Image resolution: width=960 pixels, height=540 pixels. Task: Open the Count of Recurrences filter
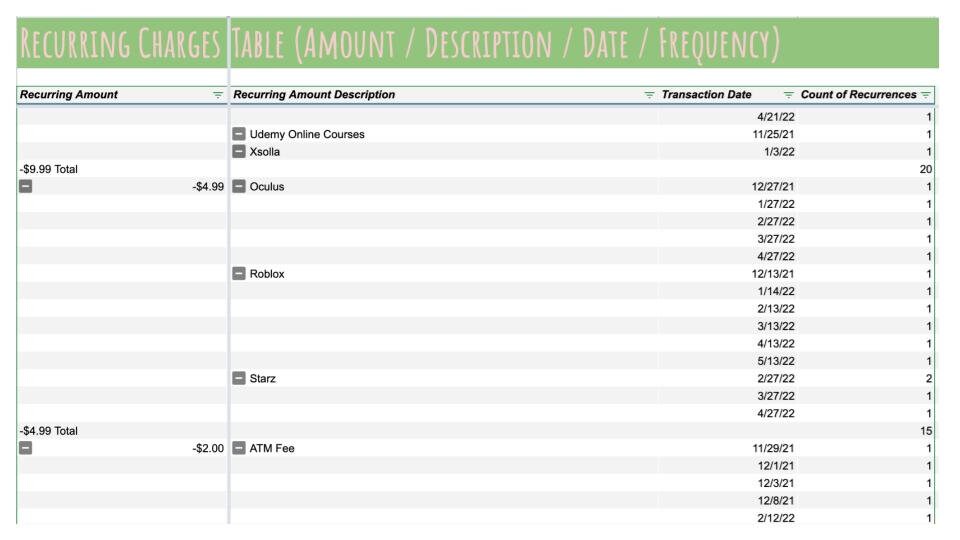(926, 95)
